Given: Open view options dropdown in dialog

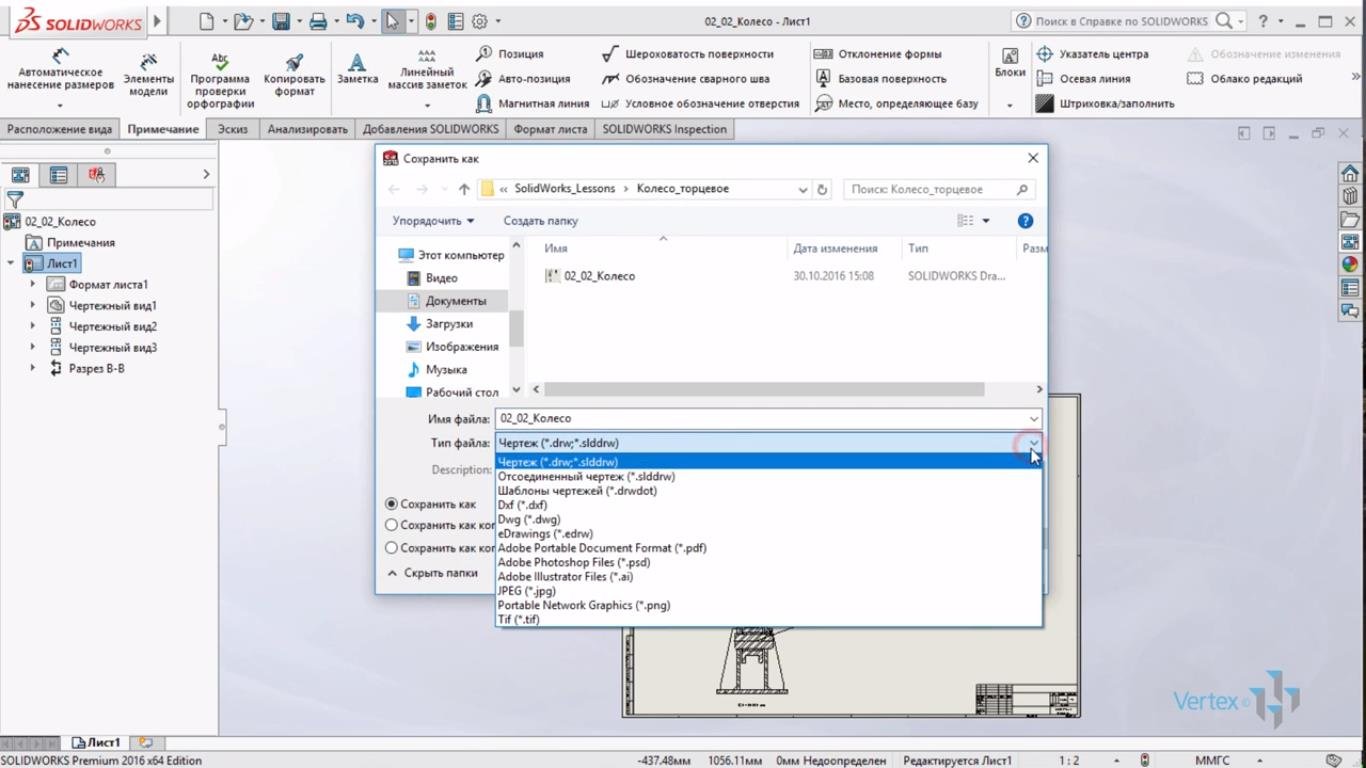Looking at the screenshot, I should 985,221.
